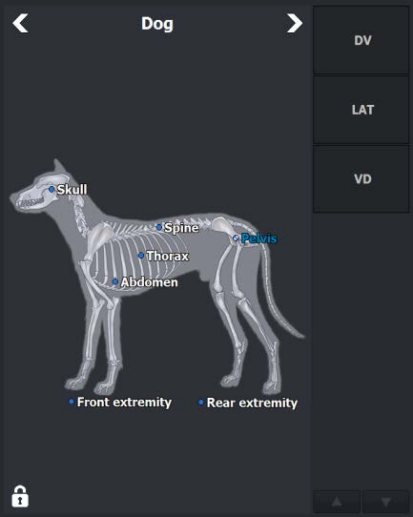
Task: Click the up arrow below projection list
Action: [x=337, y=502]
